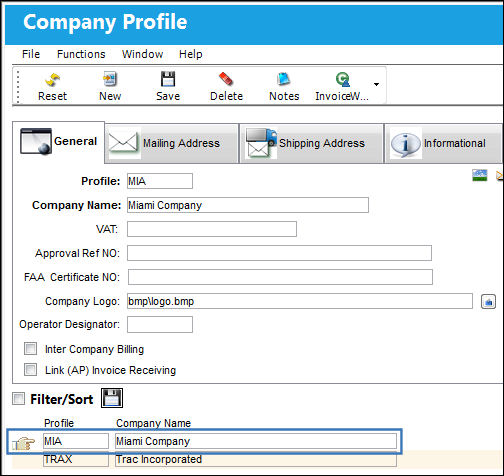This screenshot has width=504, height=476.
Task: Click the Reset toolbar icon
Action: click(52, 80)
